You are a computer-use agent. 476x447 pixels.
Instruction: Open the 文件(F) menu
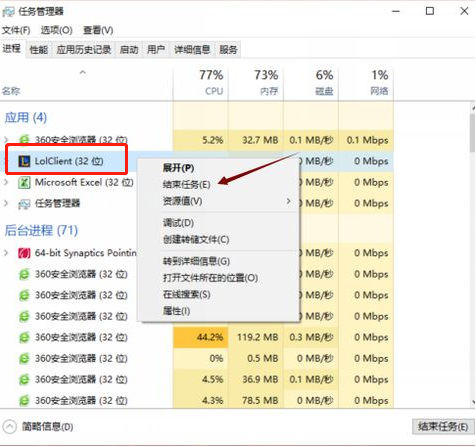(16, 30)
